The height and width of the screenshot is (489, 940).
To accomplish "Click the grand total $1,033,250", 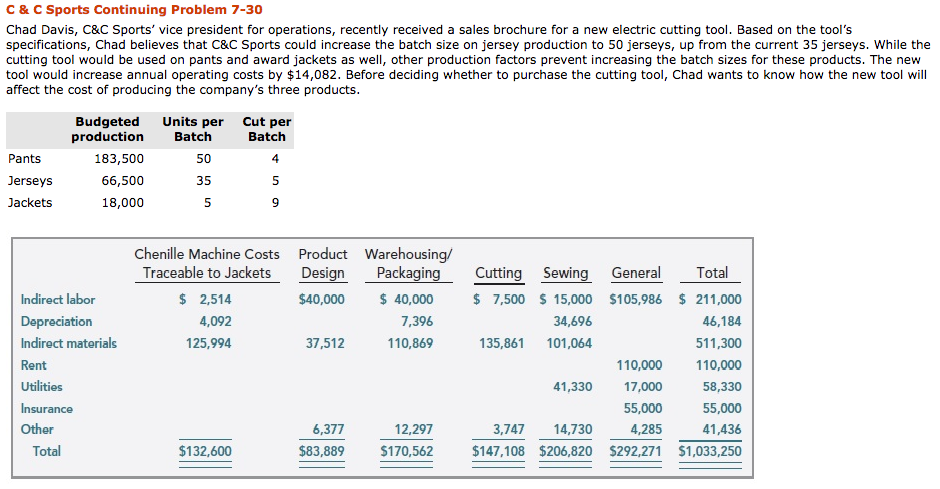I will point(710,451).
